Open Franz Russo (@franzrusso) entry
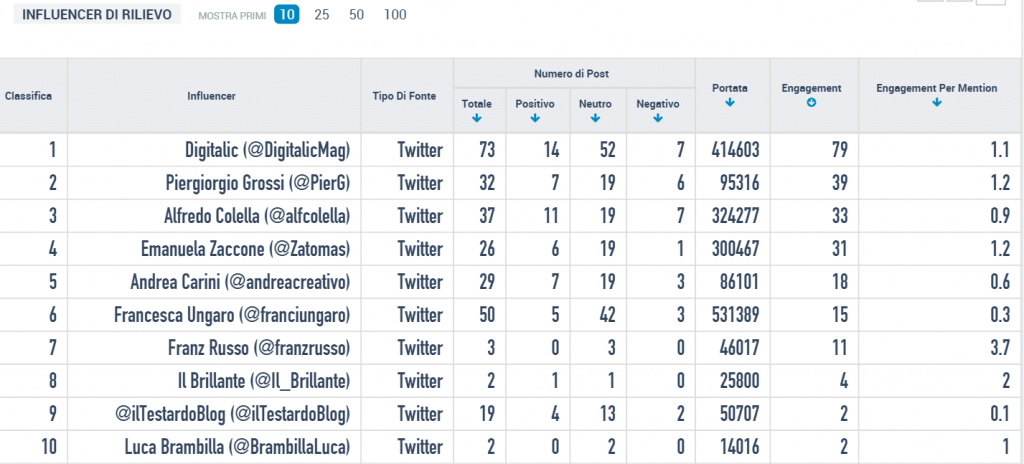 259,348
